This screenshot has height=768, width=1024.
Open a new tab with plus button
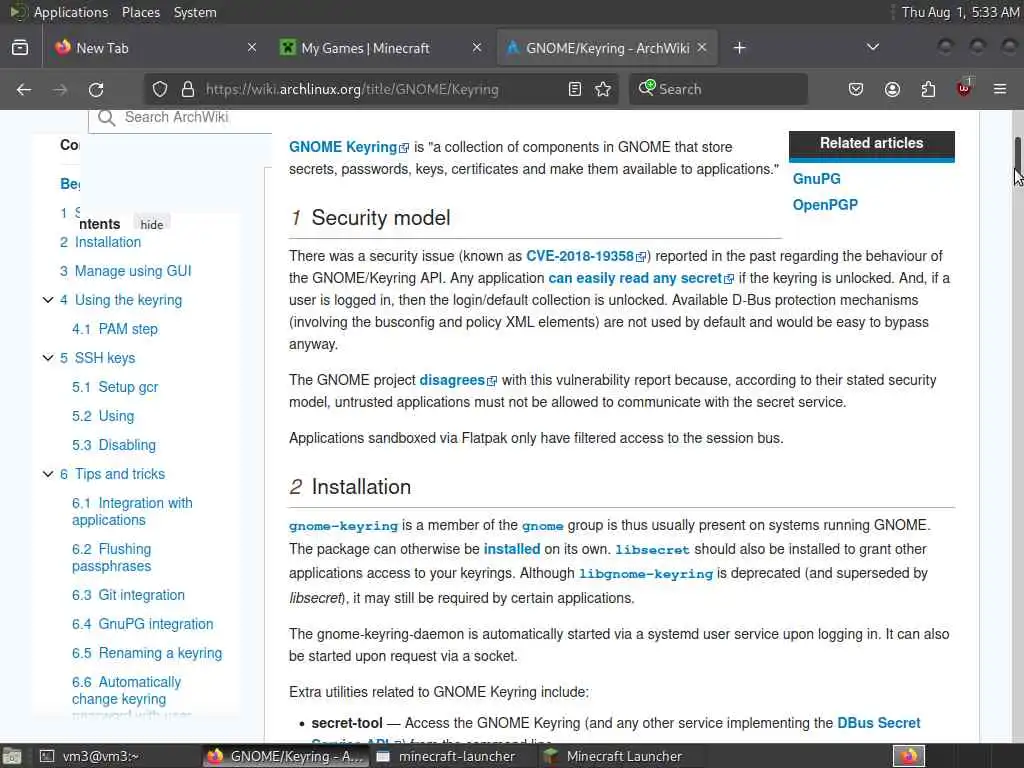pyautogui.click(x=739, y=48)
